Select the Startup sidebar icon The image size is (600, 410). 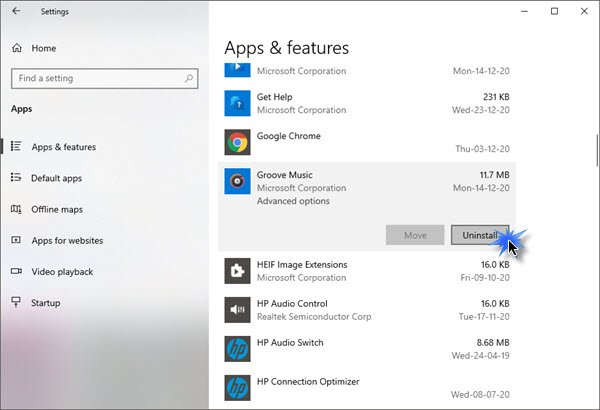point(16,302)
